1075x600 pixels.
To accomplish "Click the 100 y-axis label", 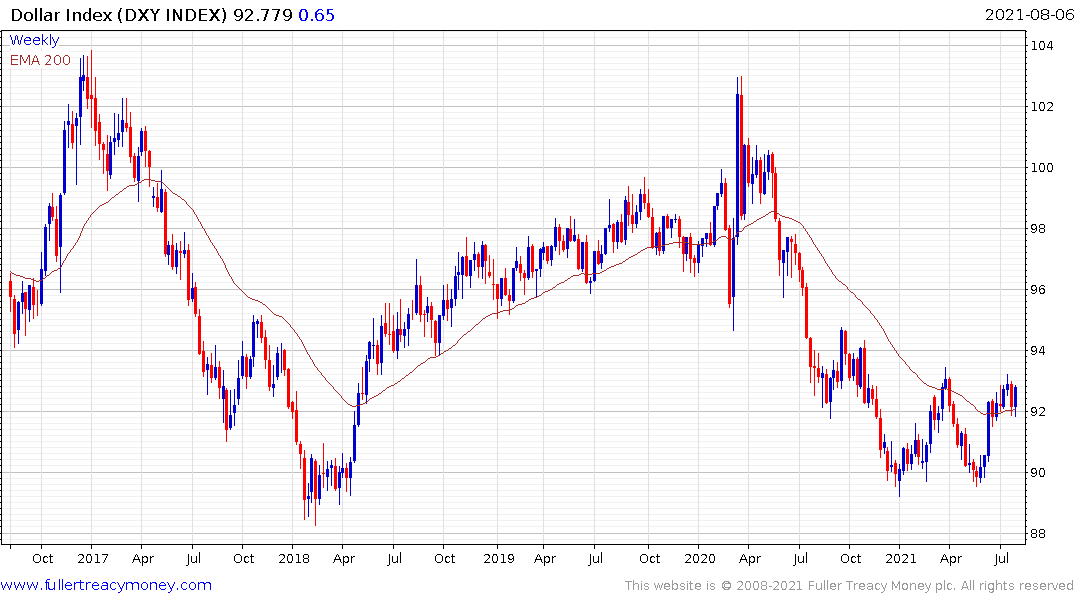I will (x=1042, y=168).
